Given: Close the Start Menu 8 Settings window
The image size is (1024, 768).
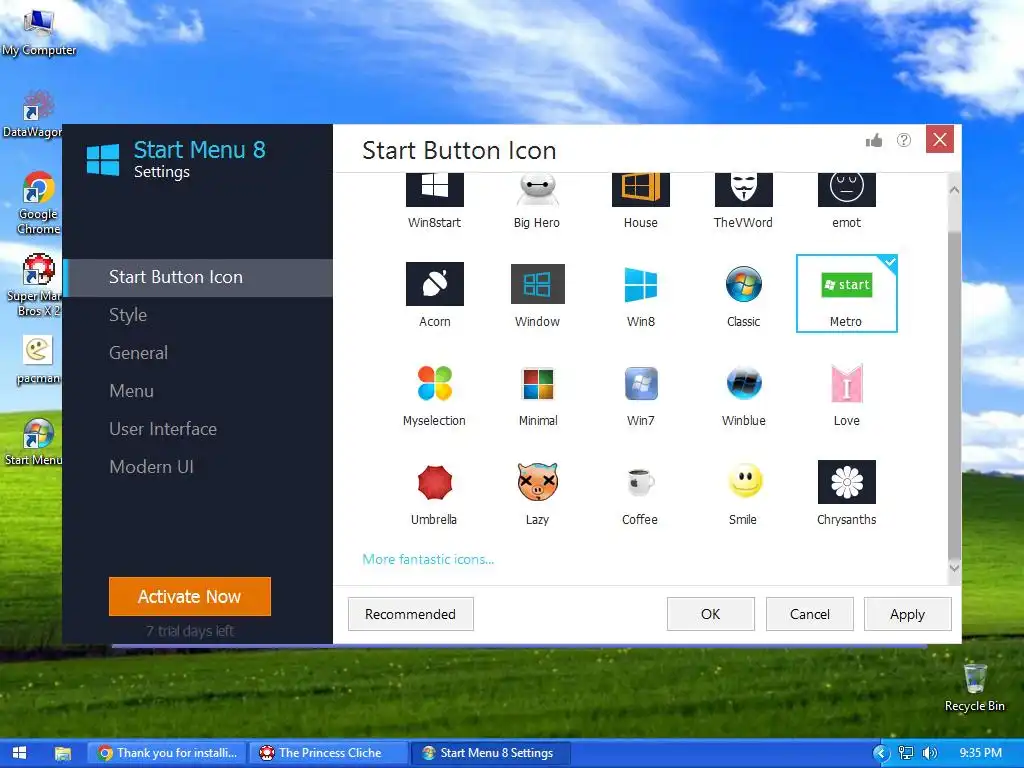Looking at the screenshot, I should [940, 139].
